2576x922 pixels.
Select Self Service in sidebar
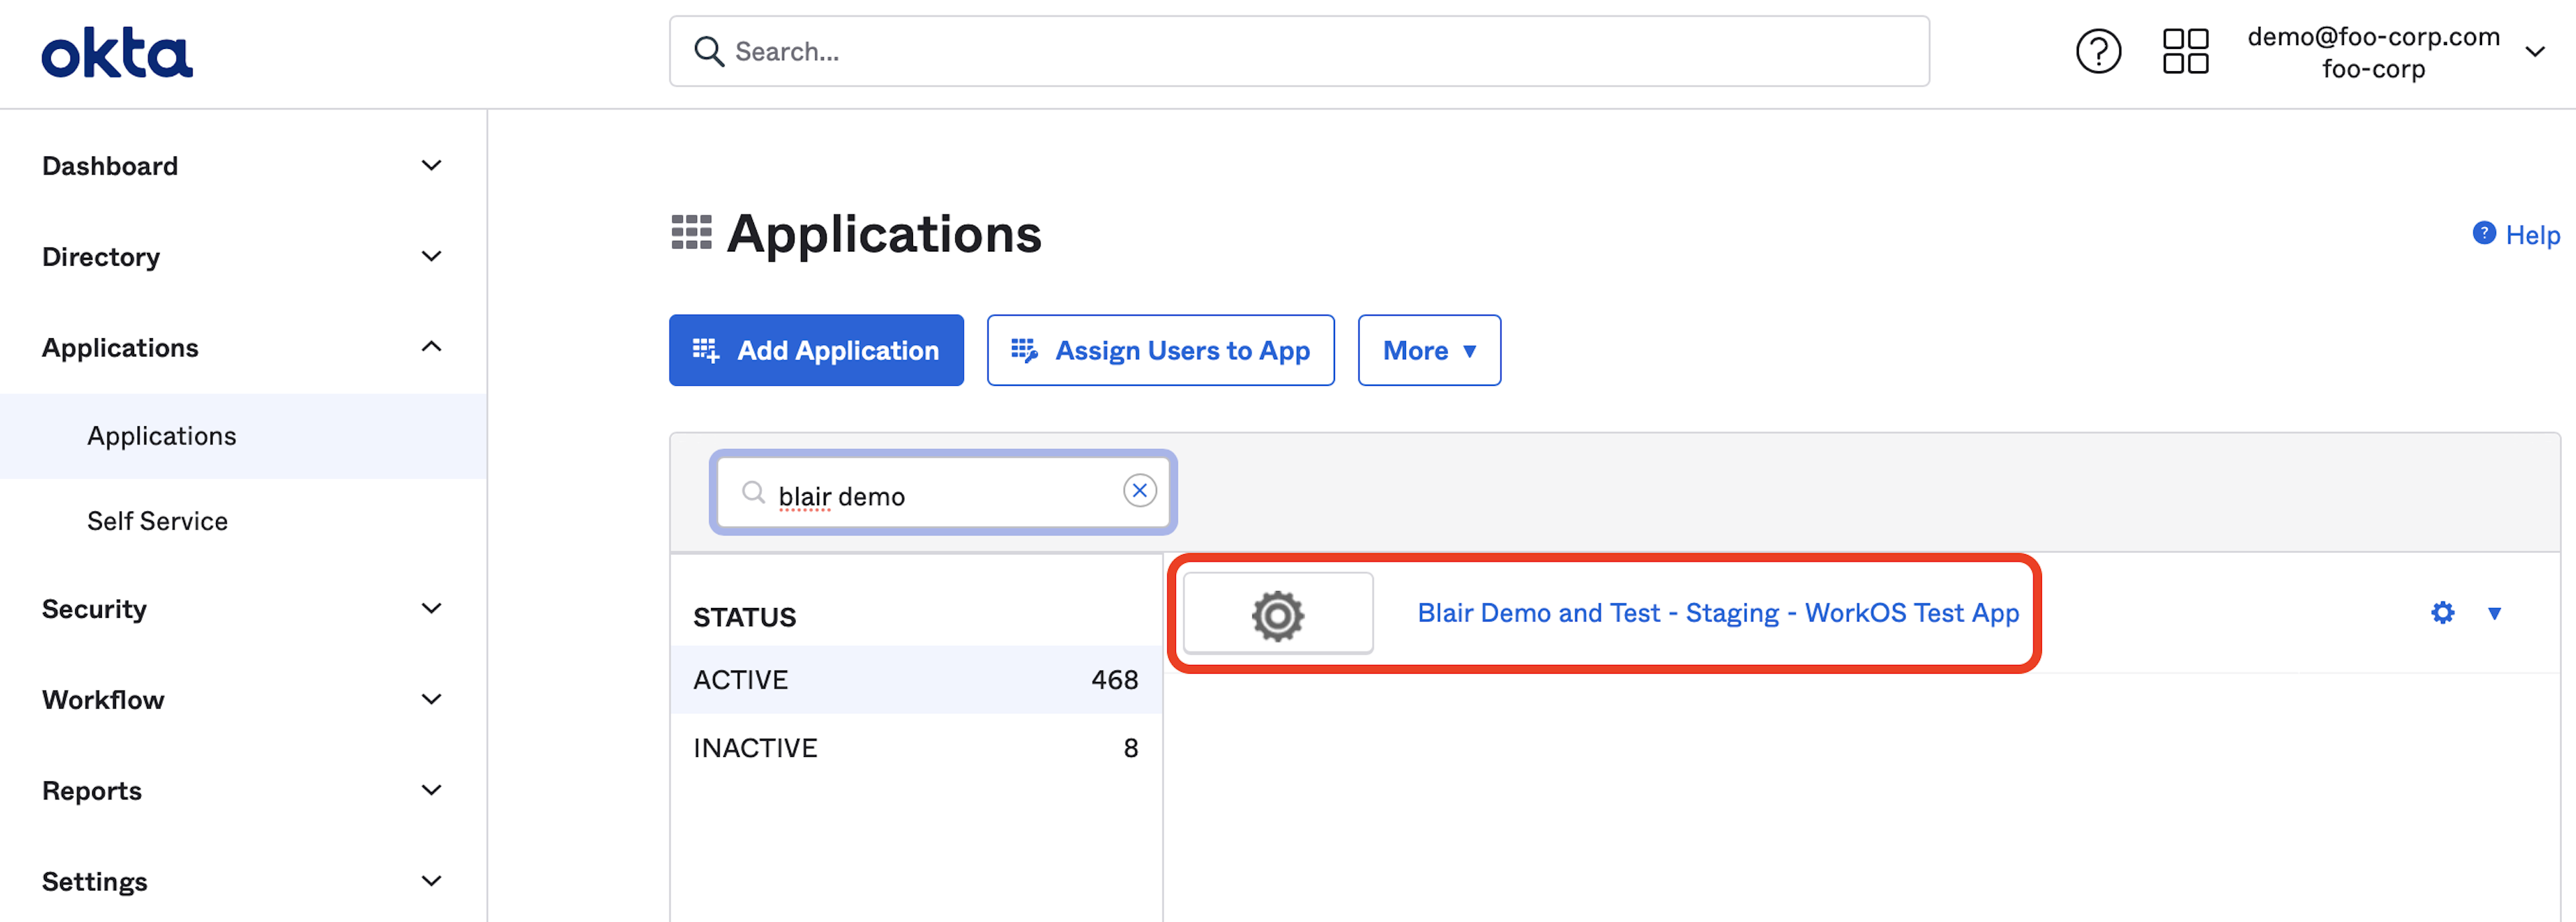coord(157,521)
